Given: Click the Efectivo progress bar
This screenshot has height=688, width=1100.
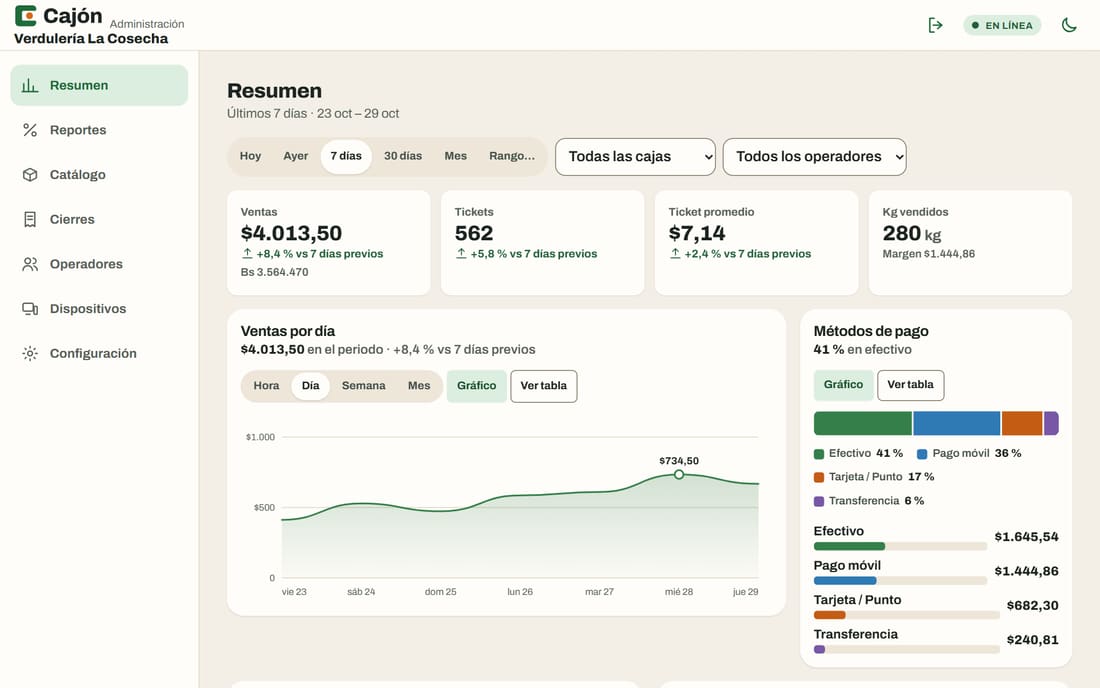Looking at the screenshot, I should point(900,546).
